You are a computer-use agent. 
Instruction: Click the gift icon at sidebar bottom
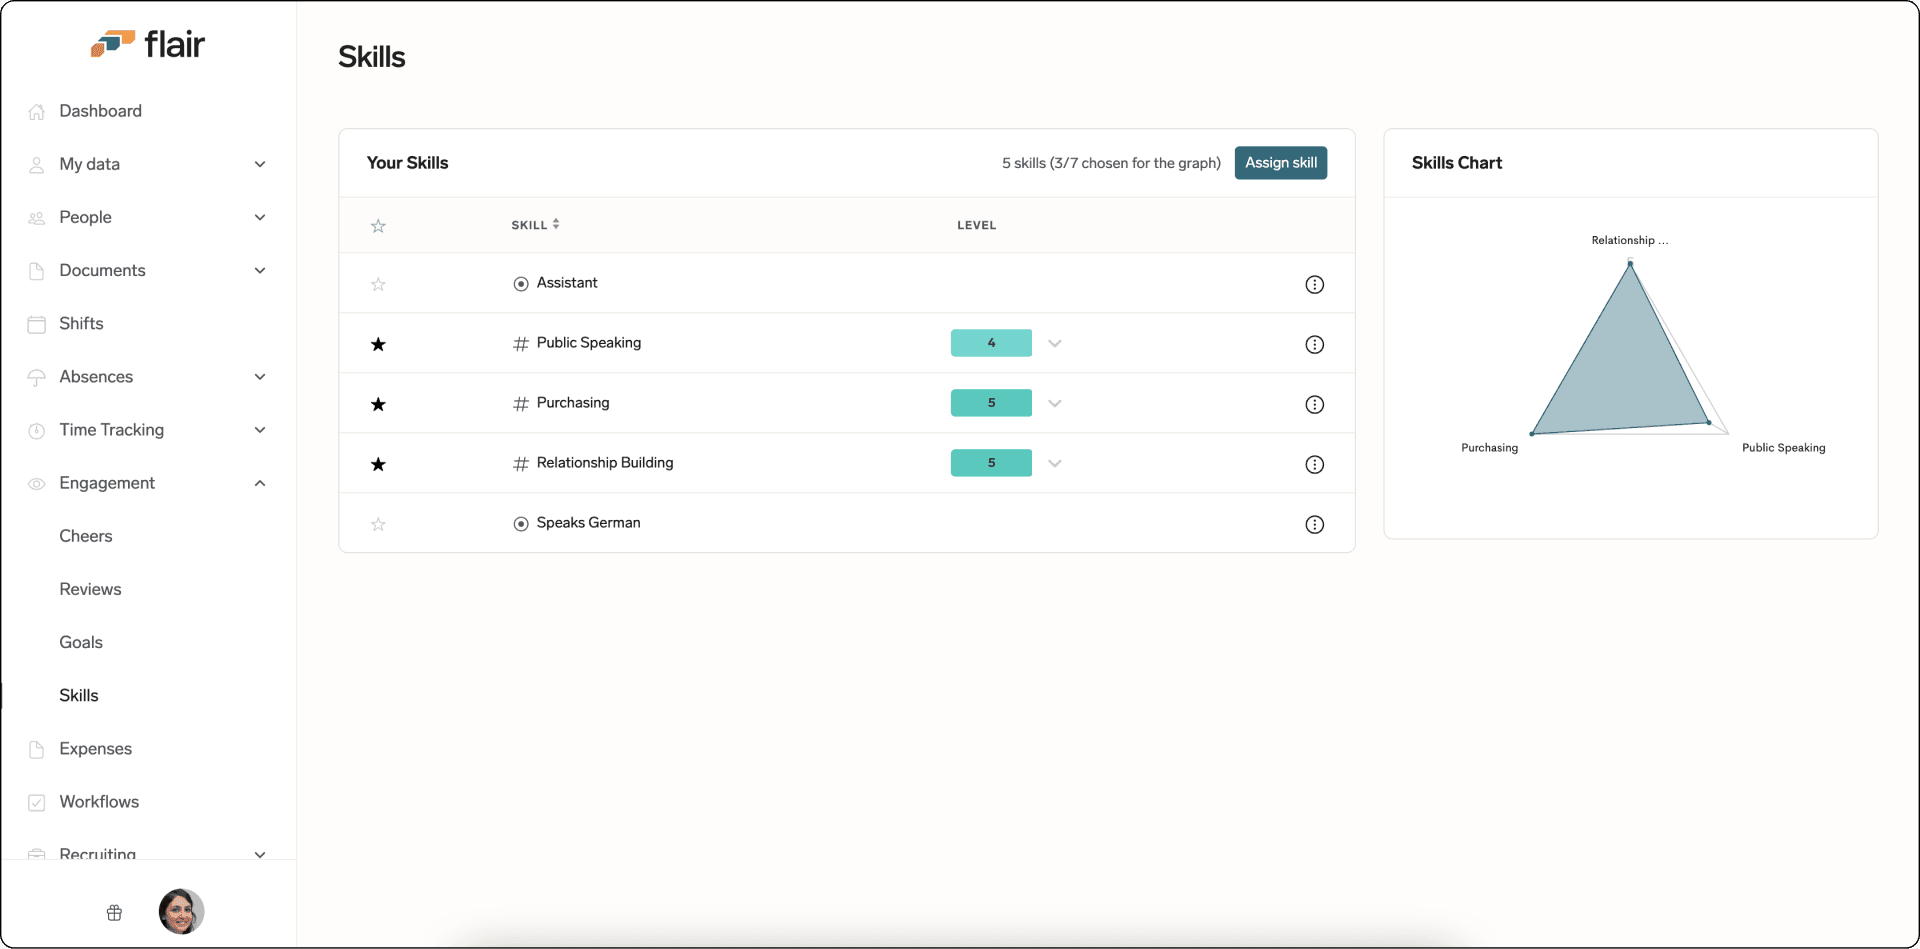115,912
